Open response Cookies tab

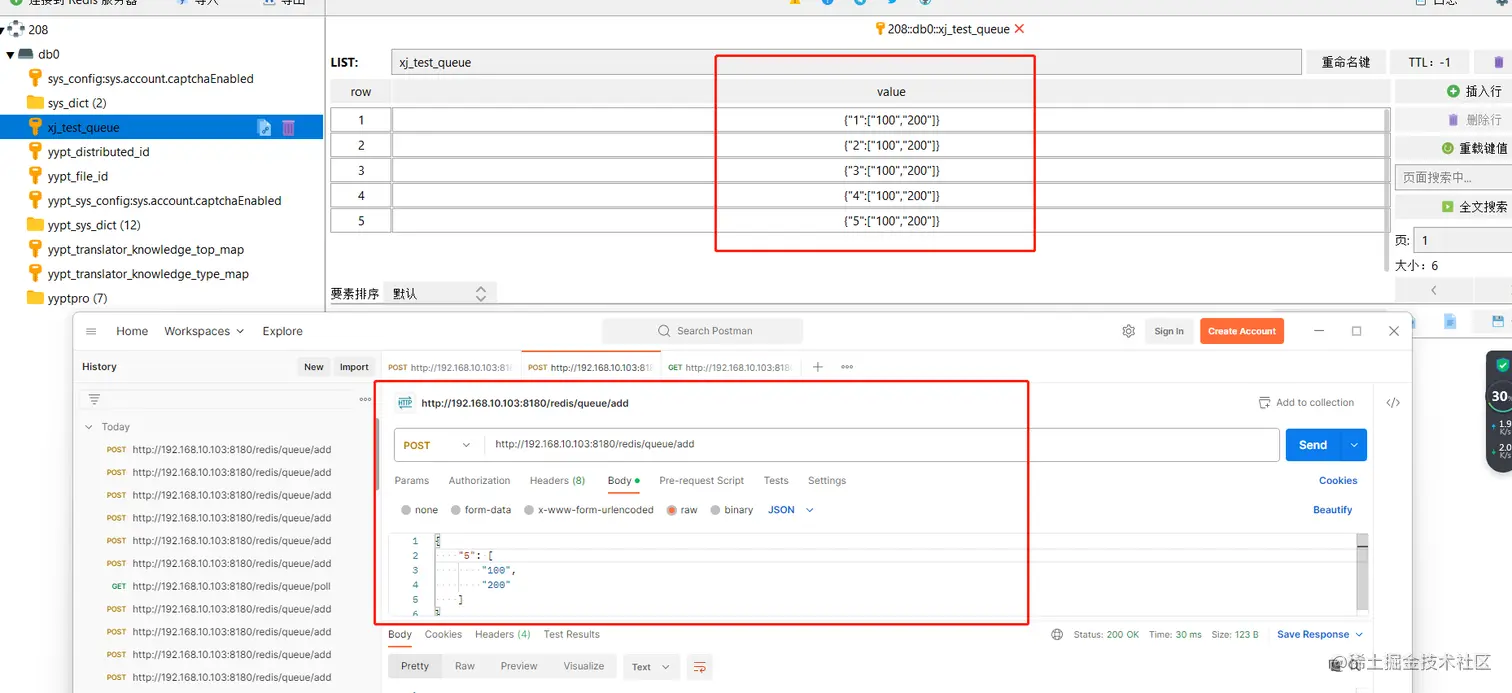443,634
